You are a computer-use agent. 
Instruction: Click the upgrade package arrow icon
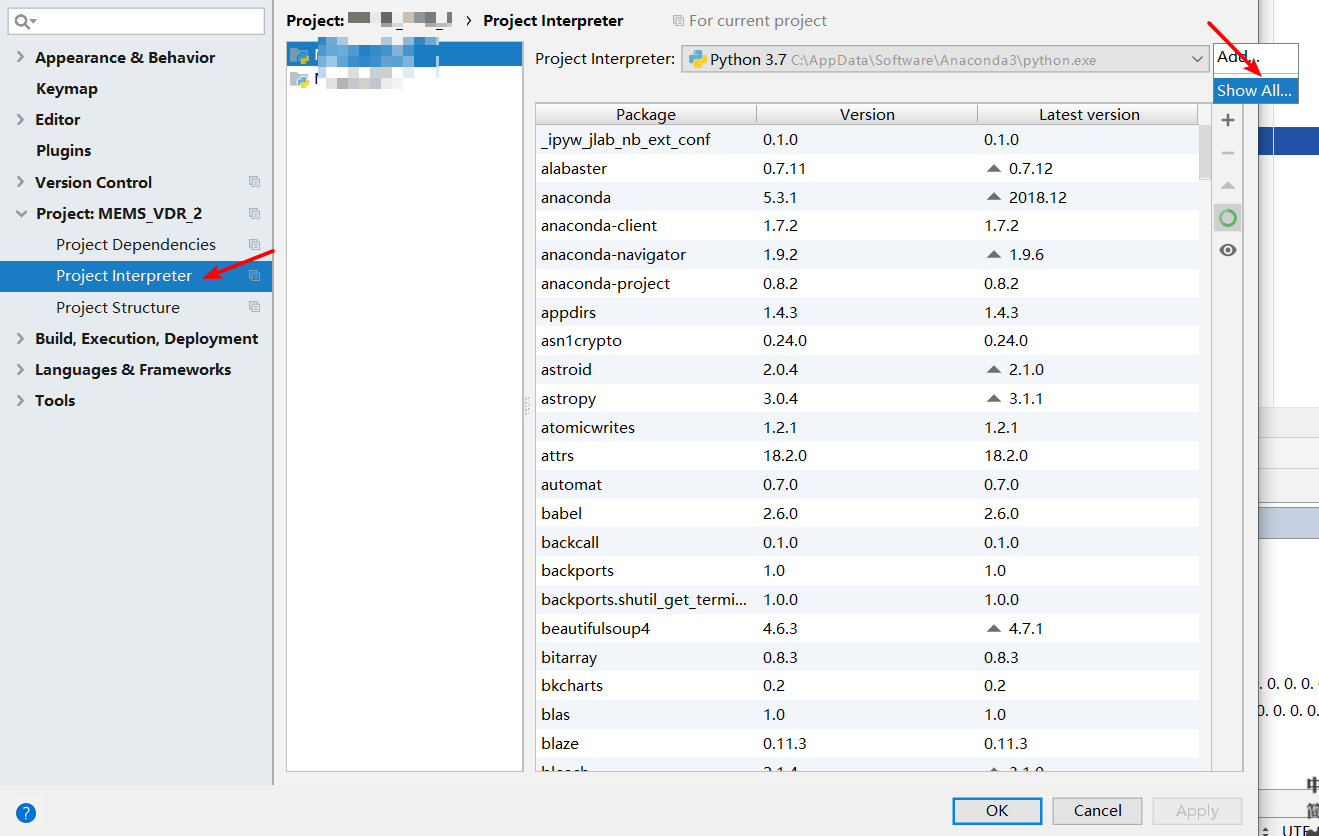pos(1228,185)
